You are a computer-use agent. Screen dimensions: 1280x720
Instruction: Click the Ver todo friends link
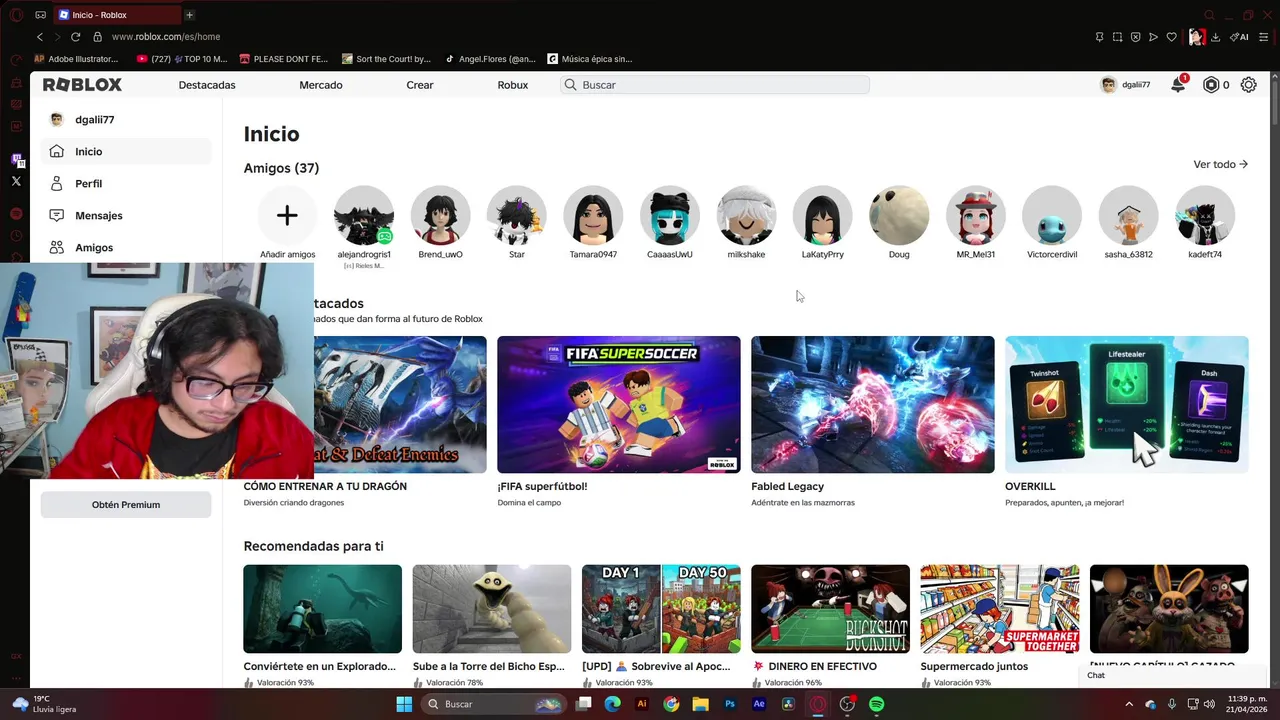[1220, 164]
